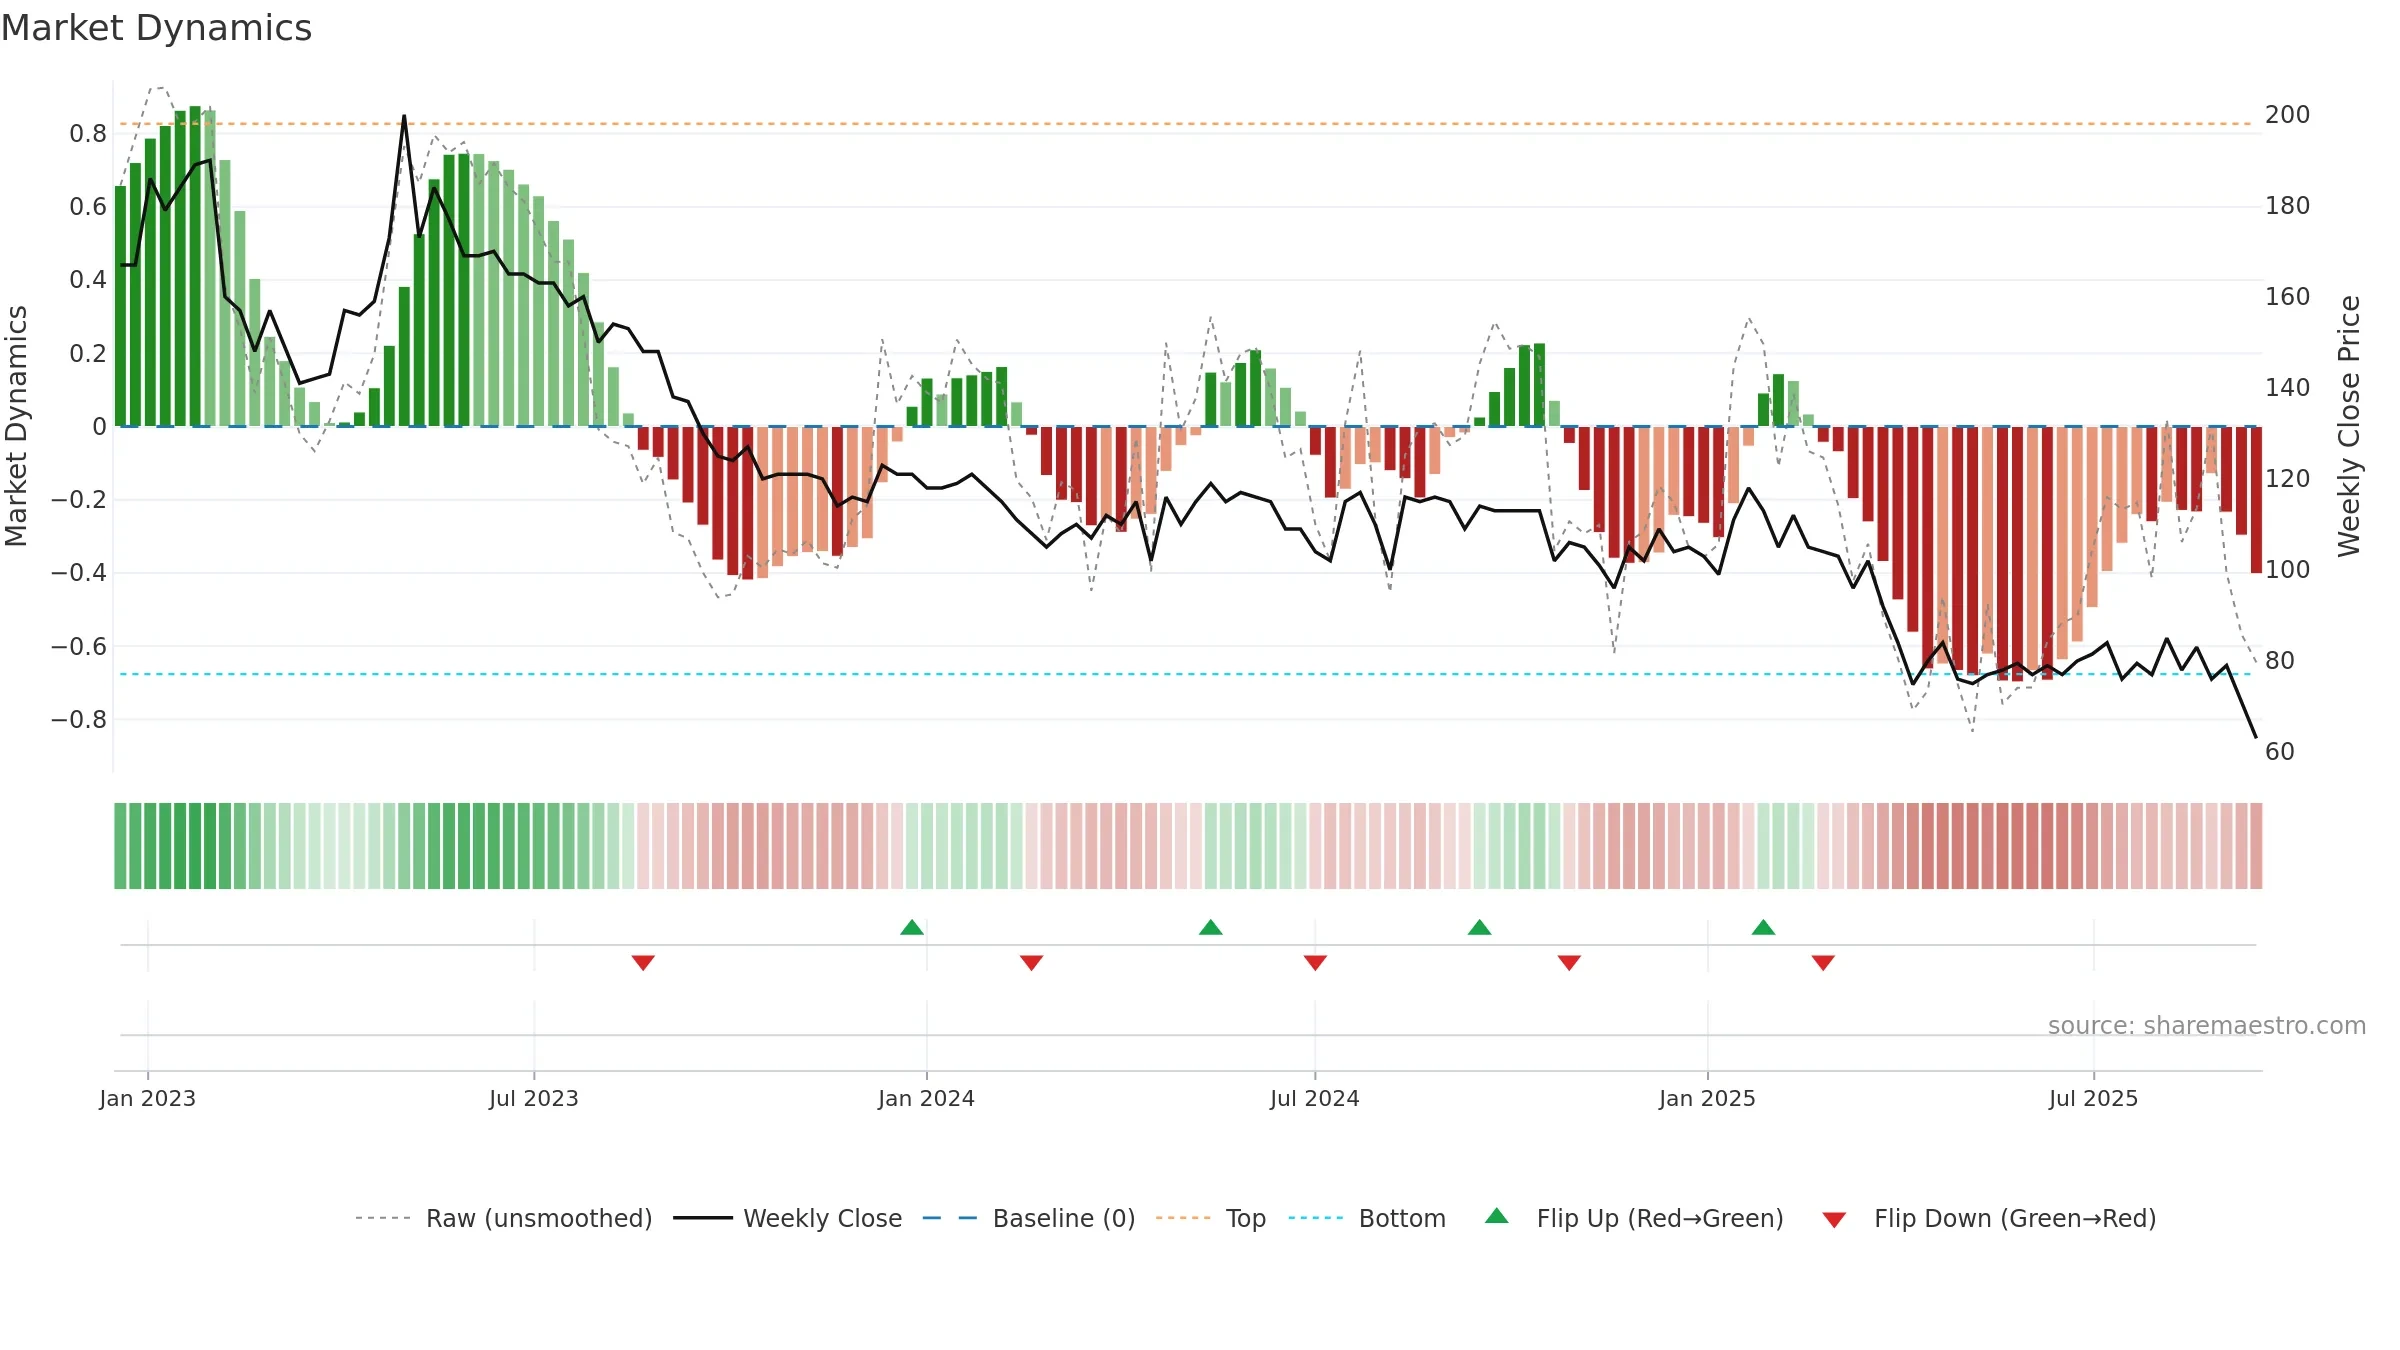
Task: Select flip-up marker near September 2024
Action: click(1480, 927)
